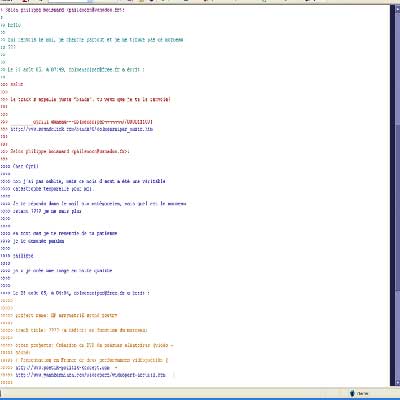Click the free.fr address in the blue quote header
The image size is (400, 400).
tap(99, 293)
